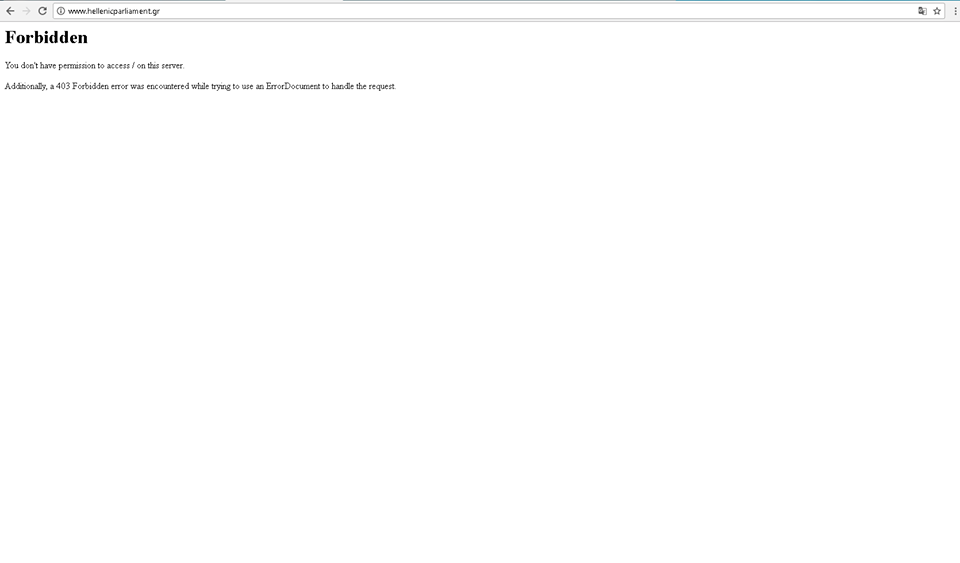
Task: Open the Chrome three-dot menu
Action: coord(955,11)
